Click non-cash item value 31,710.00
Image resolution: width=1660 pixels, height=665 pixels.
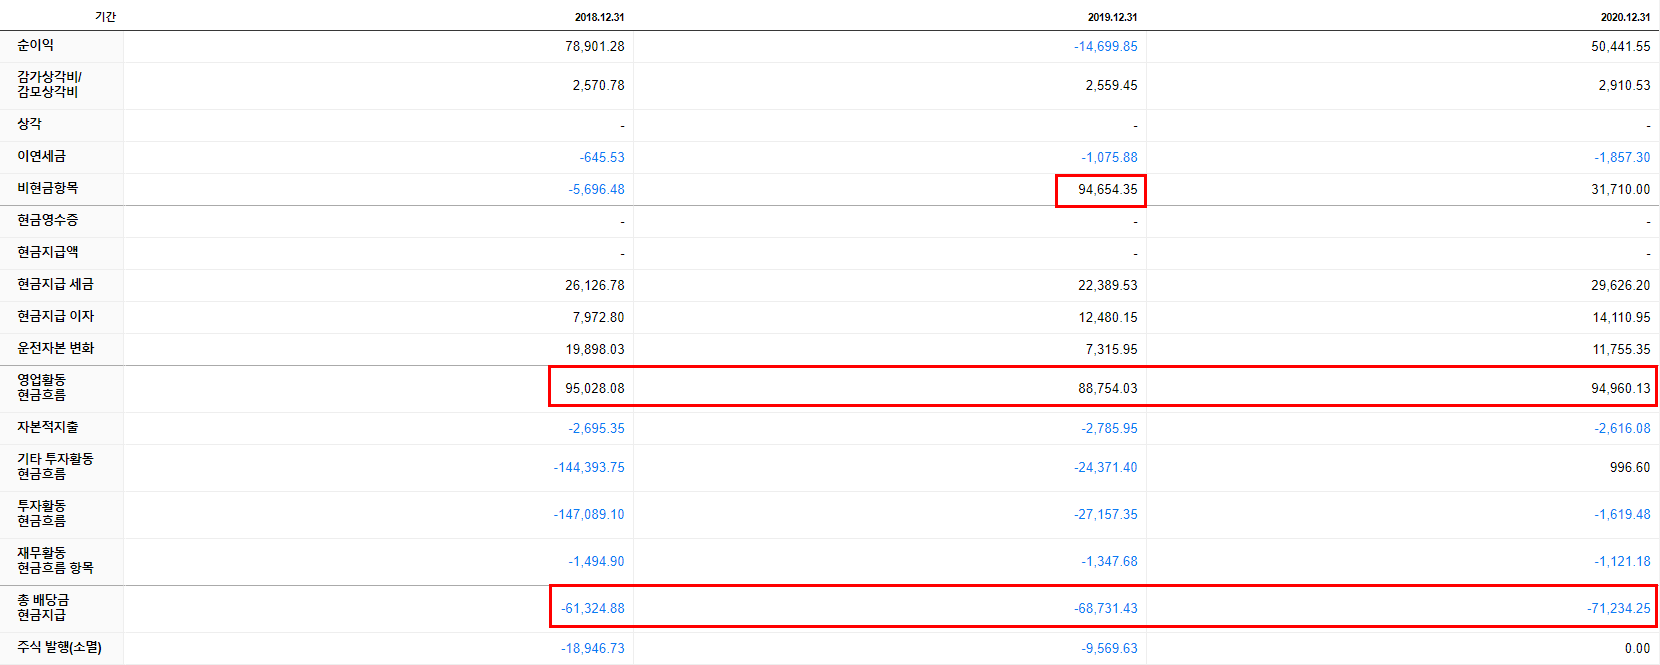point(1620,189)
